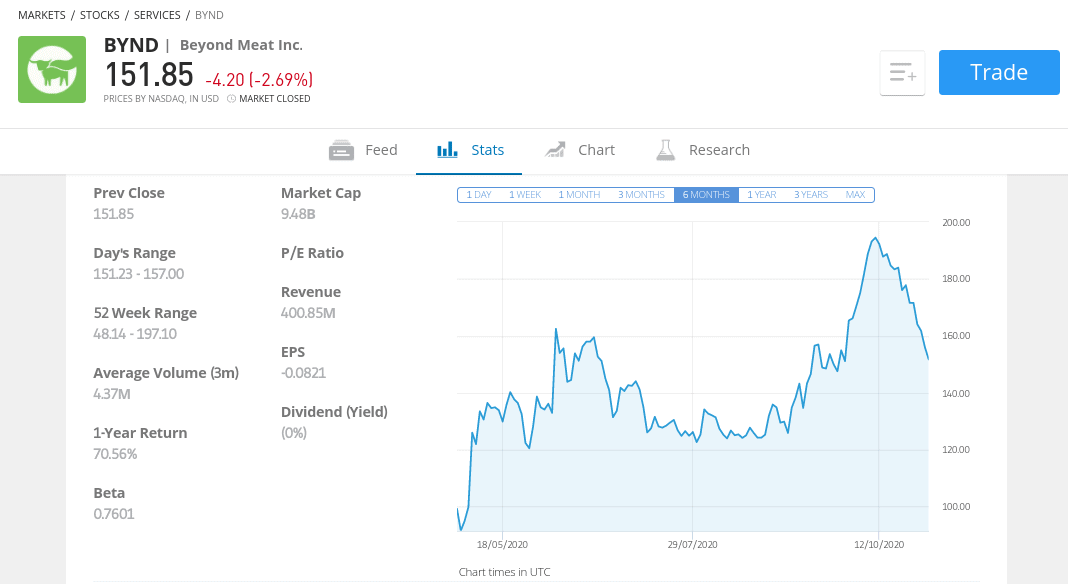Click the Beyond Meat green logo

pos(52,70)
